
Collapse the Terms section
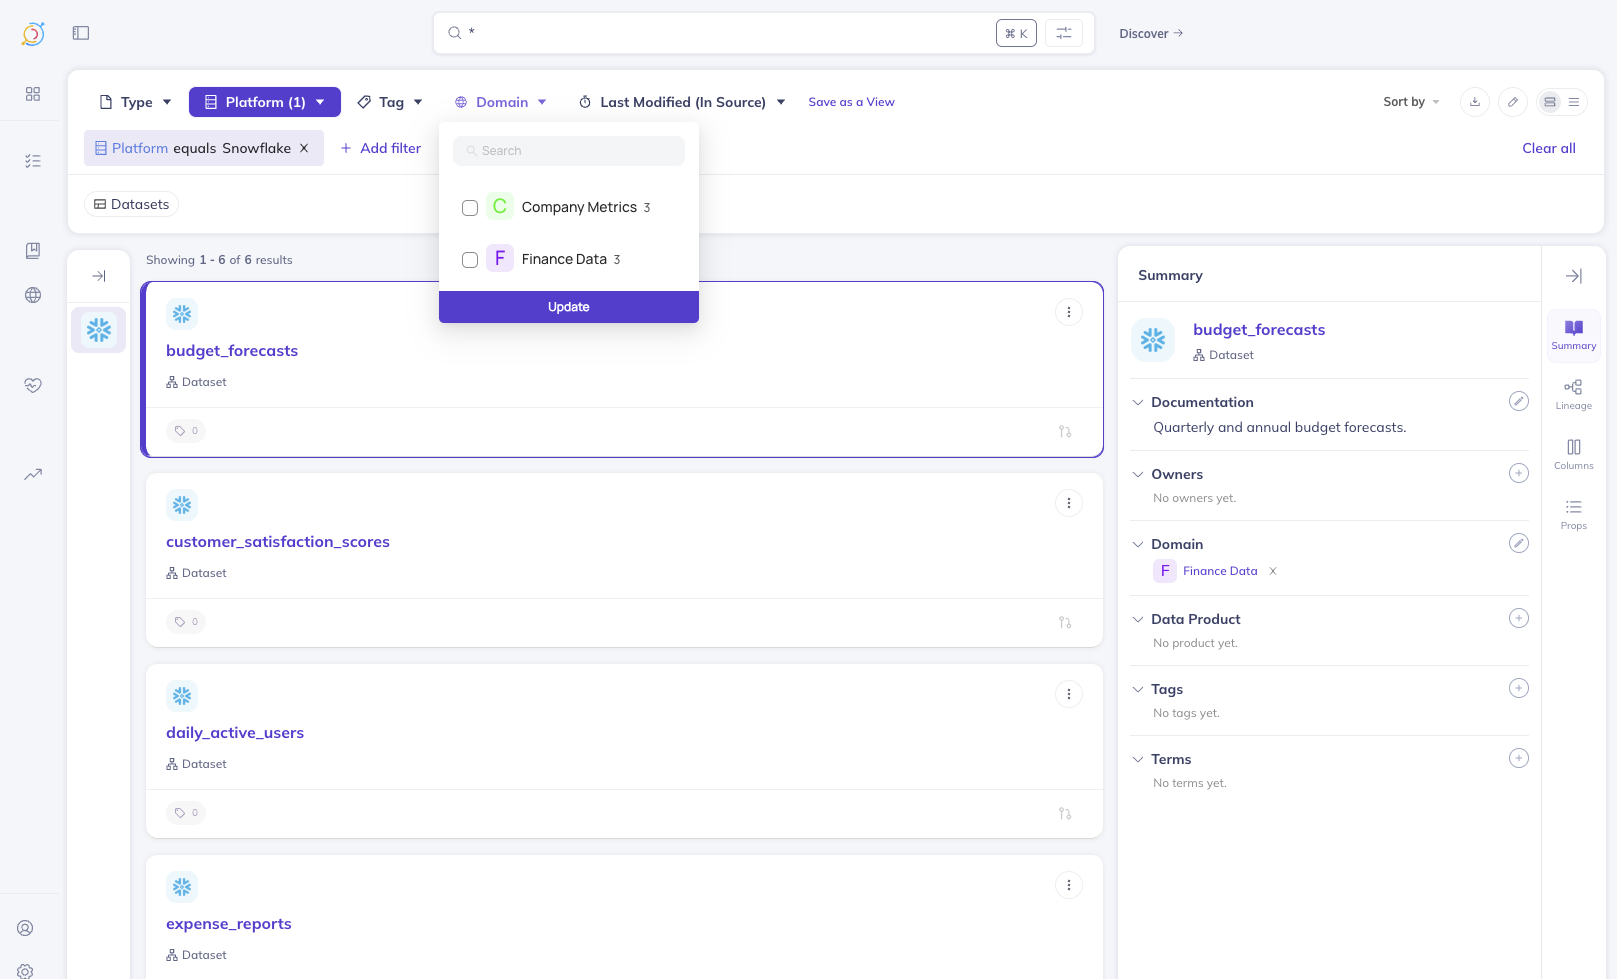1138,759
